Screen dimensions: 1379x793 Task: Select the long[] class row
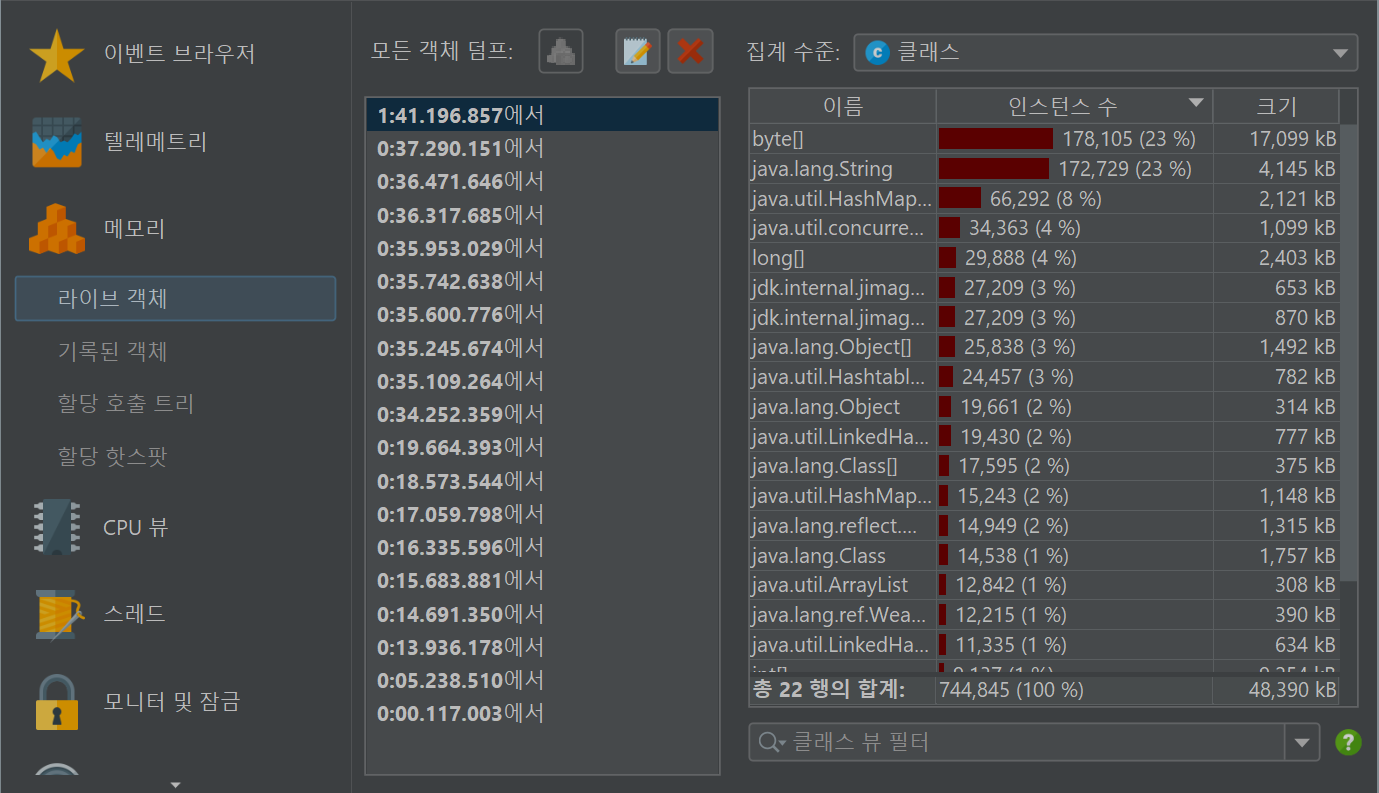[x=1043, y=258]
